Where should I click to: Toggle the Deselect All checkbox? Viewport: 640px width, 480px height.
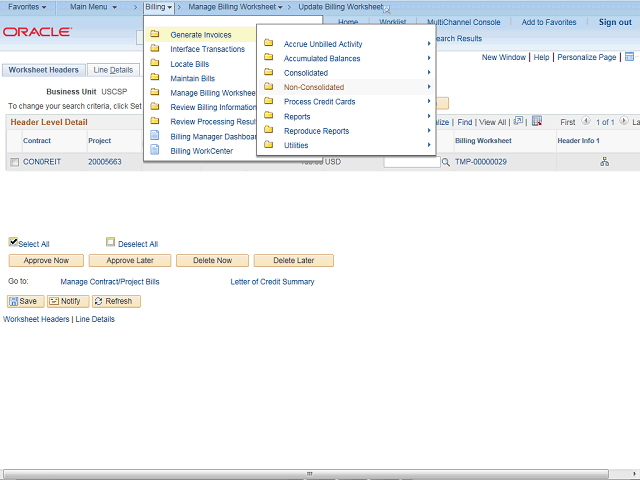110,242
